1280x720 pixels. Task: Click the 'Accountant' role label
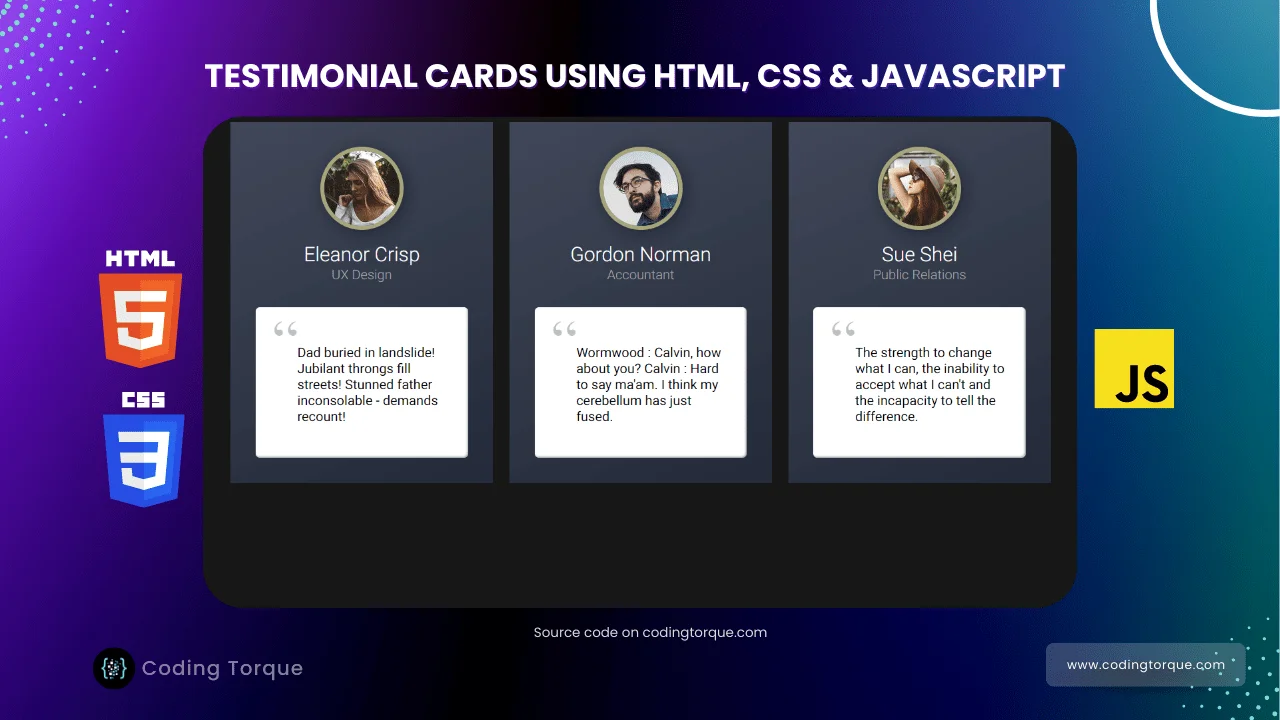640,275
